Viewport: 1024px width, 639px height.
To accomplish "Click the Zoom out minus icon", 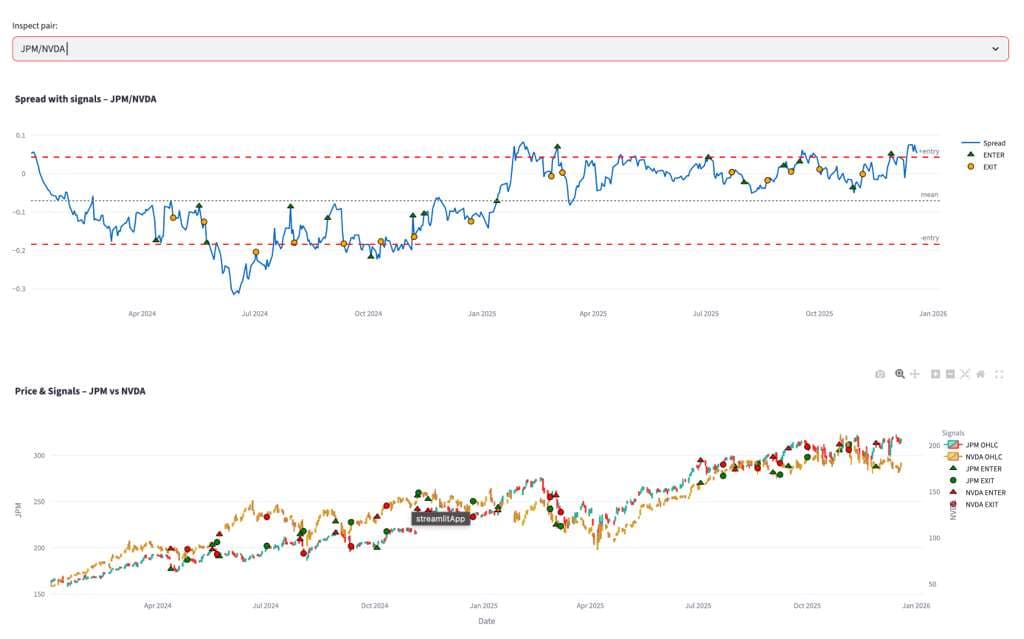I will click(x=950, y=374).
